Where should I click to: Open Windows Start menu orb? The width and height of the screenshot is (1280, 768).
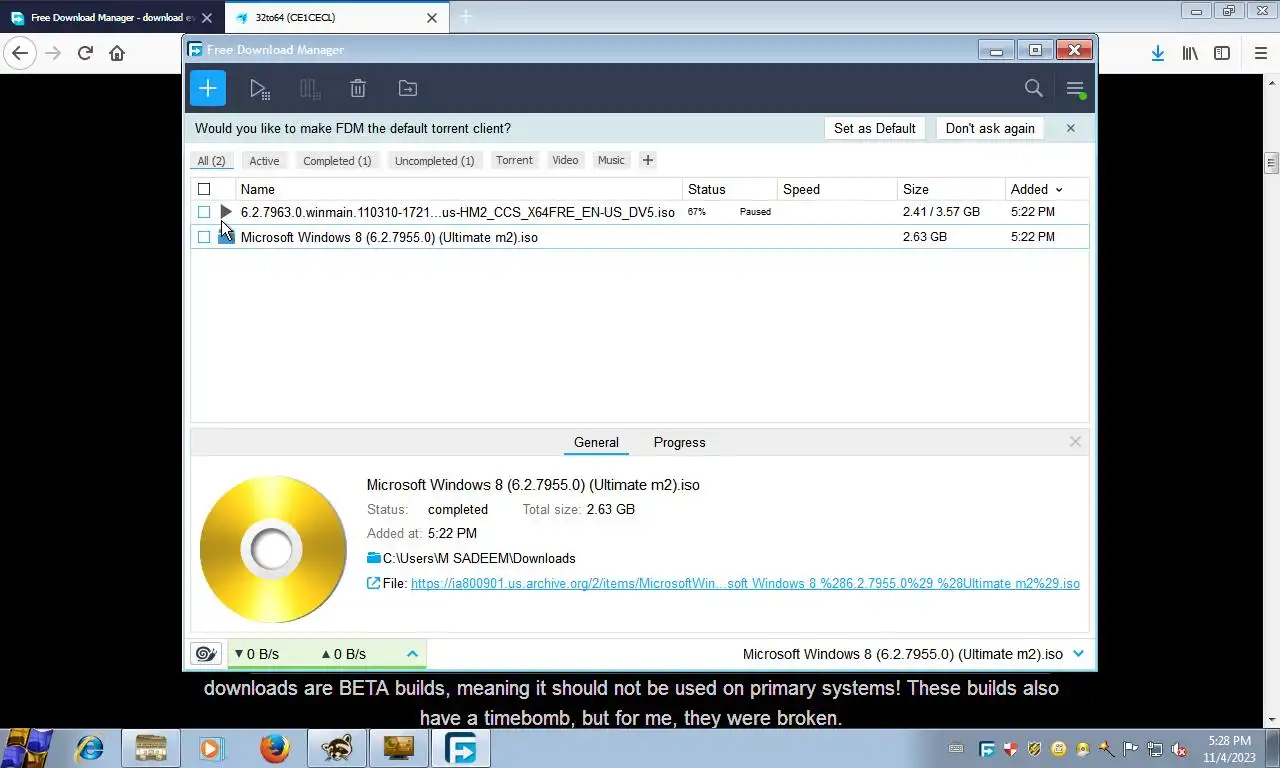point(27,748)
